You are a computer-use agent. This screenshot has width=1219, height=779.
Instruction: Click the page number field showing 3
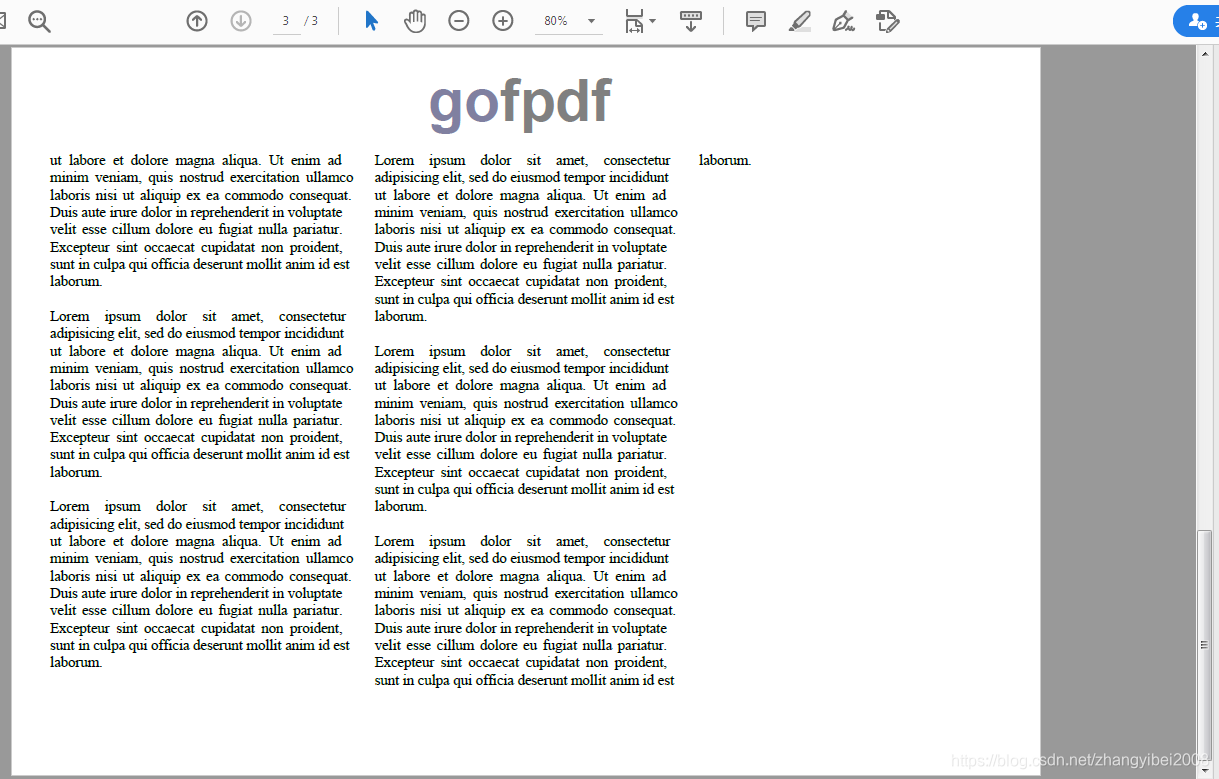pos(286,21)
